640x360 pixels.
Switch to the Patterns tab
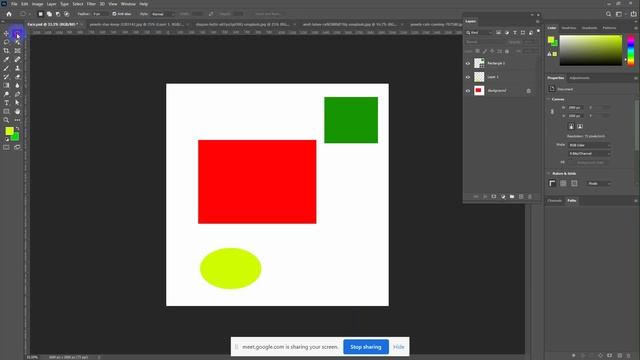point(609,28)
